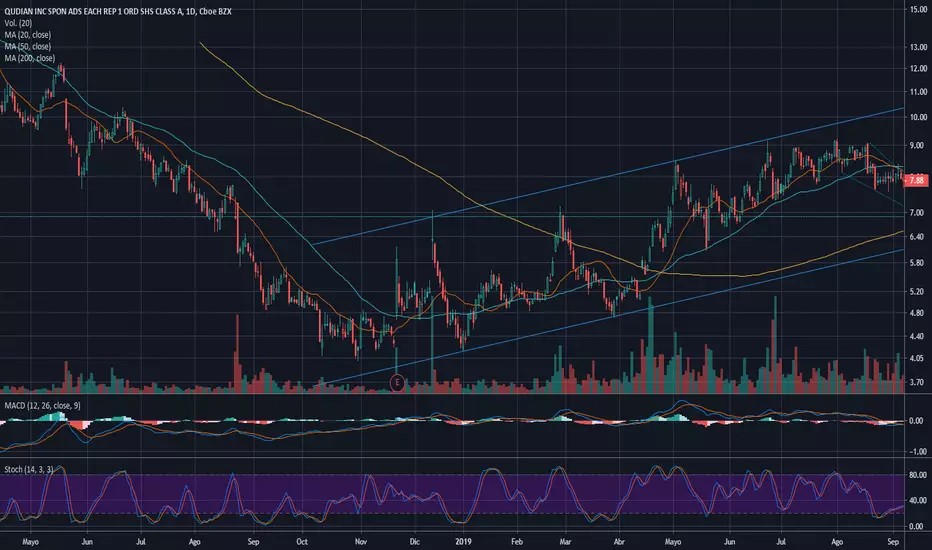This screenshot has height=550, width=932.
Task: Click the MA (50, close) indicator label
Action: (27, 46)
